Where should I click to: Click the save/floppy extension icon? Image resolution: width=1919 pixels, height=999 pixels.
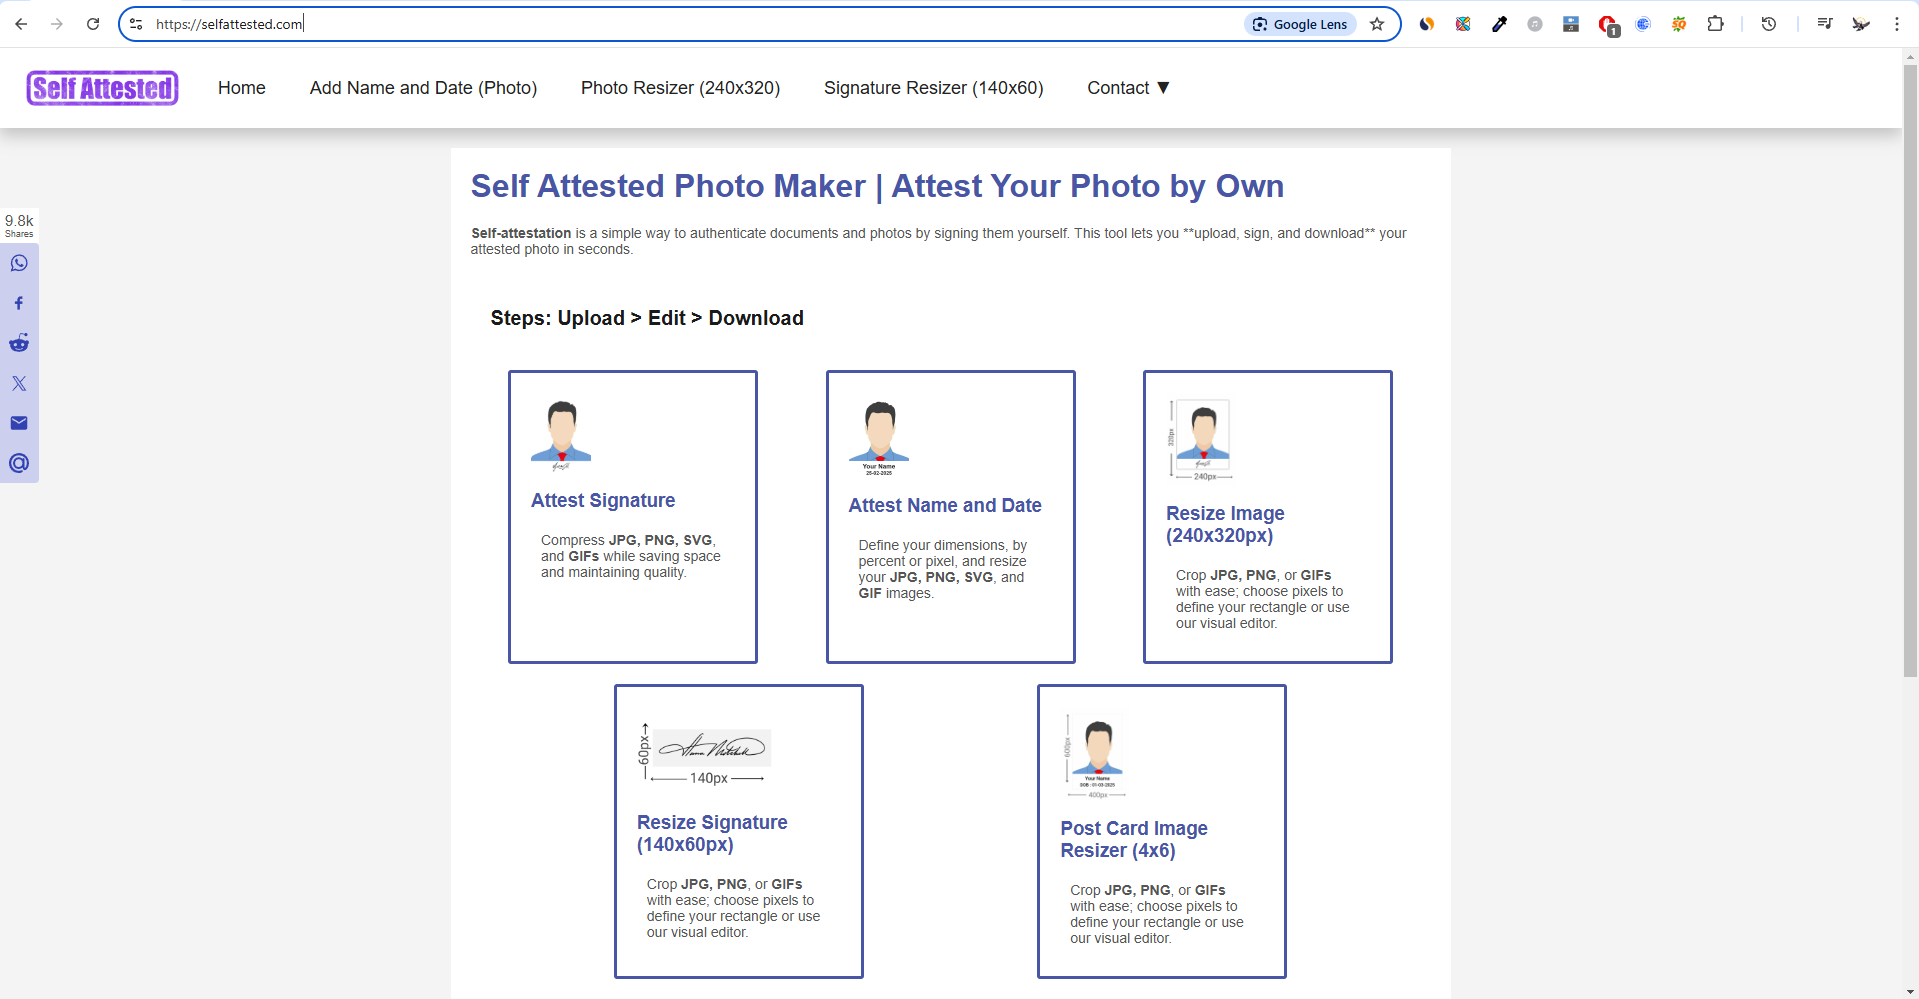click(x=1571, y=24)
